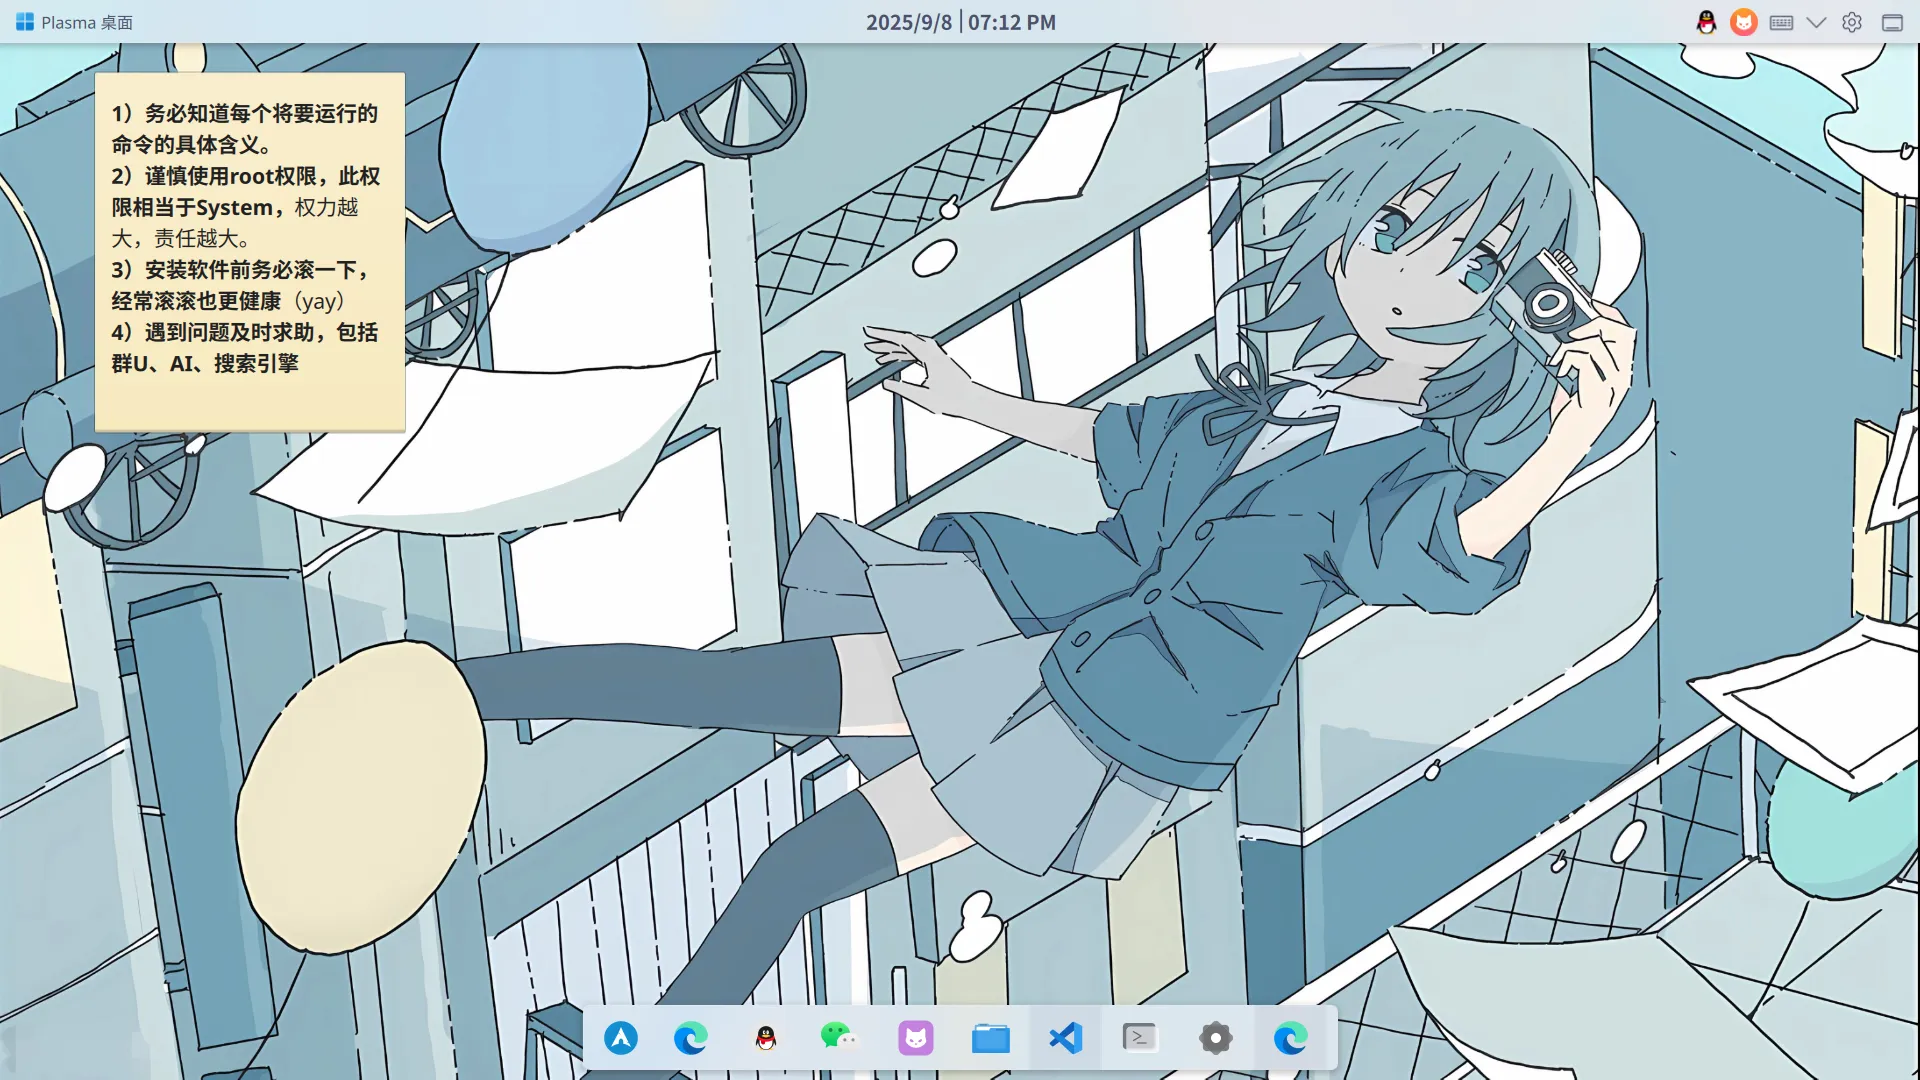Open QQ penguin app from the dock
Viewport: 1920px width, 1080px height.
[x=766, y=1038]
